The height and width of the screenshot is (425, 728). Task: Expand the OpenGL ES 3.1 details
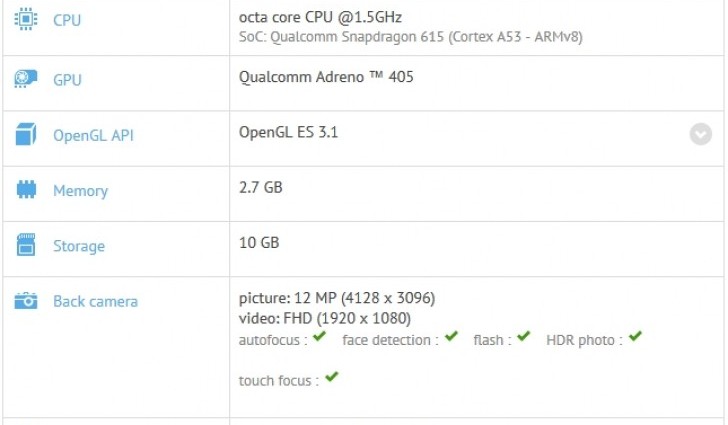click(700, 134)
